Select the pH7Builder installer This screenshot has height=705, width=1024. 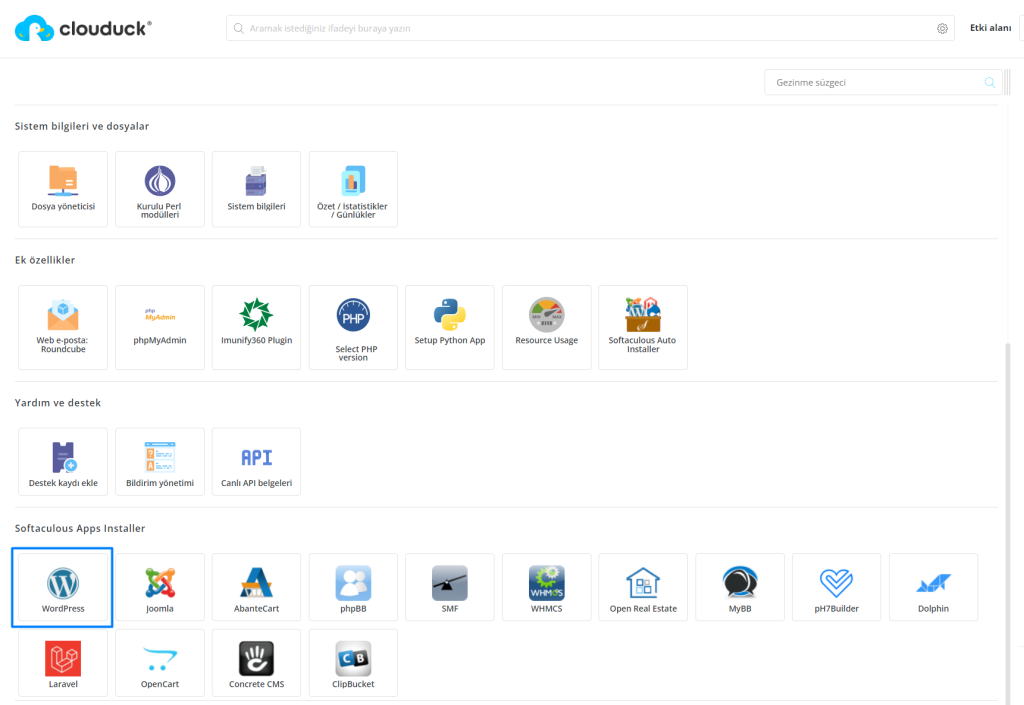(837, 587)
